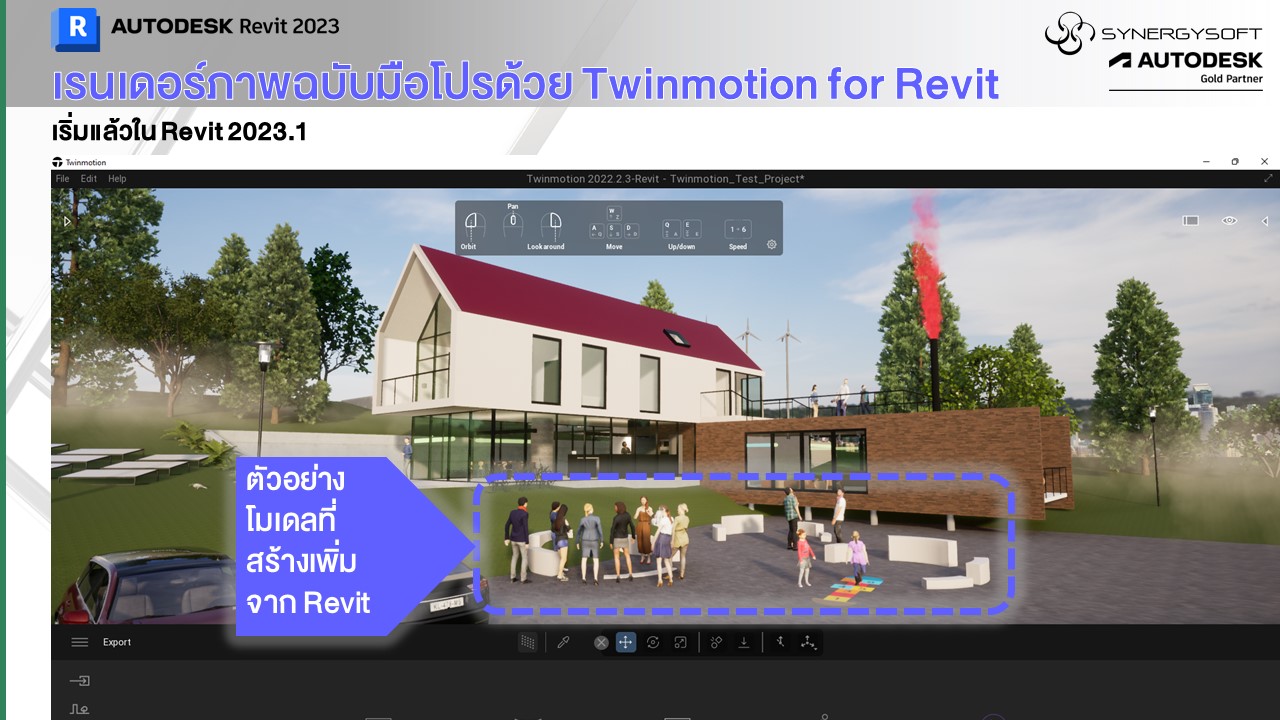Select the Rotate tool in toolbar
Image resolution: width=1280 pixels, height=720 pixels.
tap(653, 642)
